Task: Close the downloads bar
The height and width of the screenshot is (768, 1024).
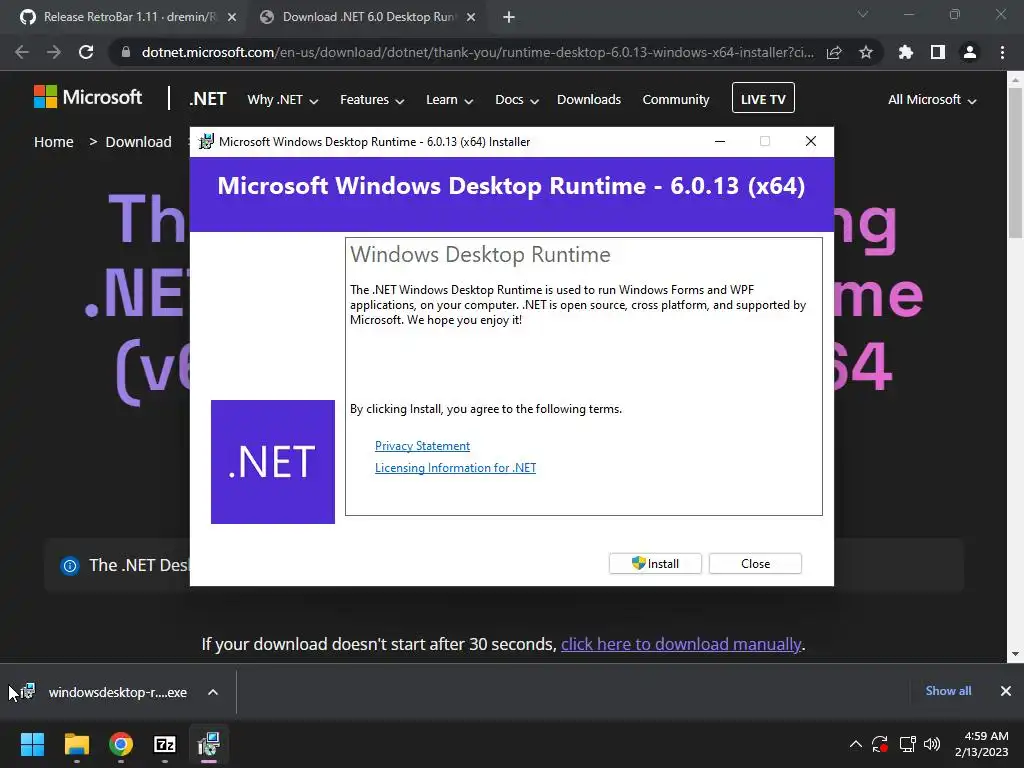Action: pos(1006,691)
